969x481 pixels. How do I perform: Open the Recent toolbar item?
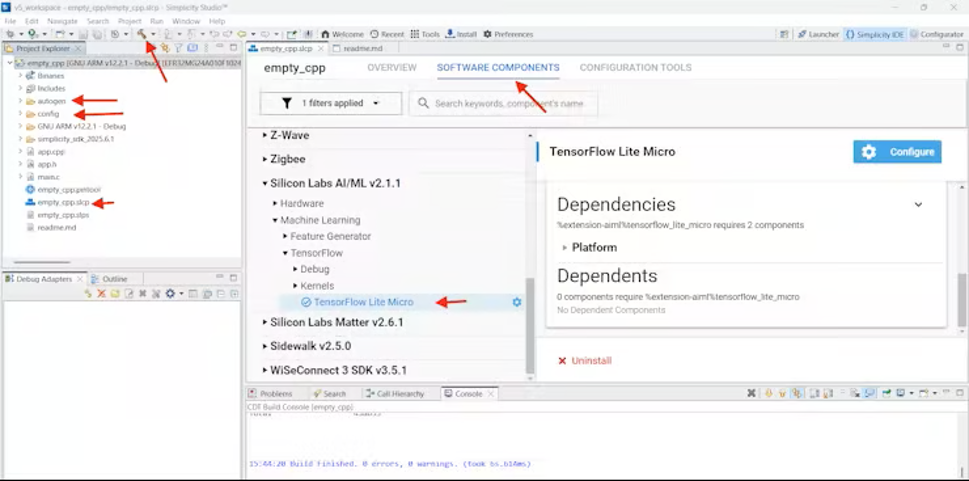tap(387, 34)
